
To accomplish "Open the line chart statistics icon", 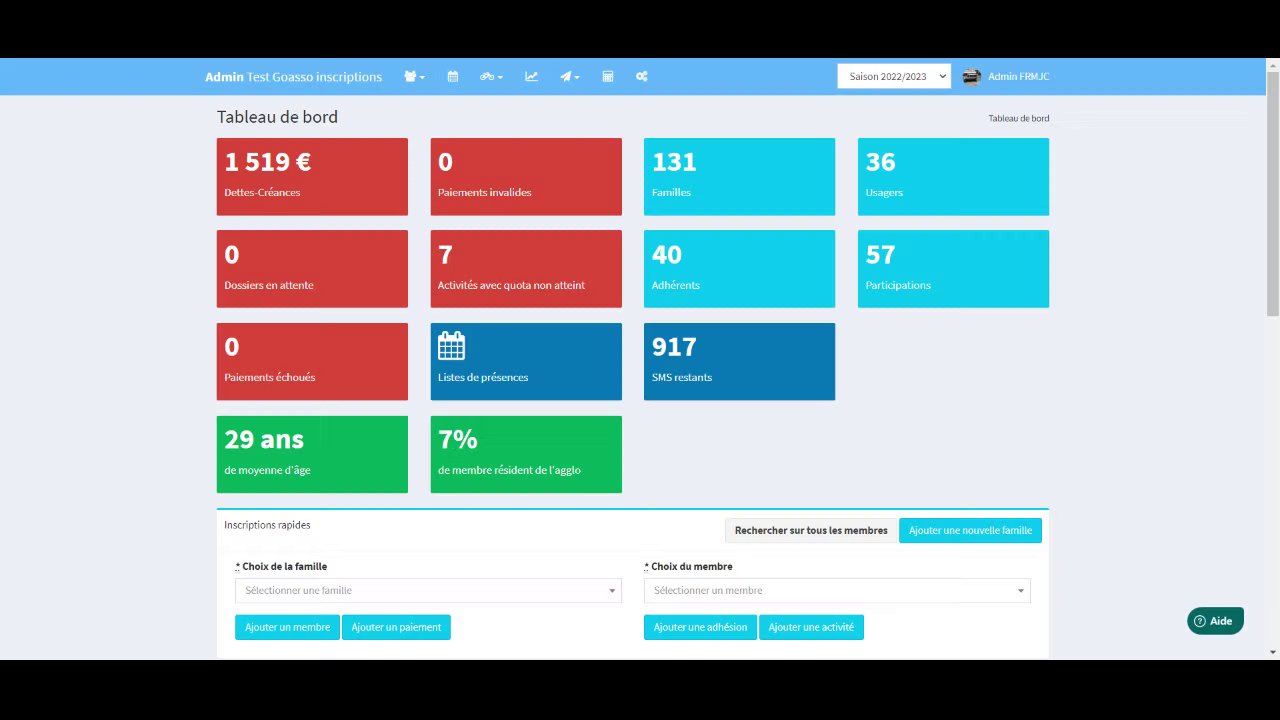I will coord(532,77).
